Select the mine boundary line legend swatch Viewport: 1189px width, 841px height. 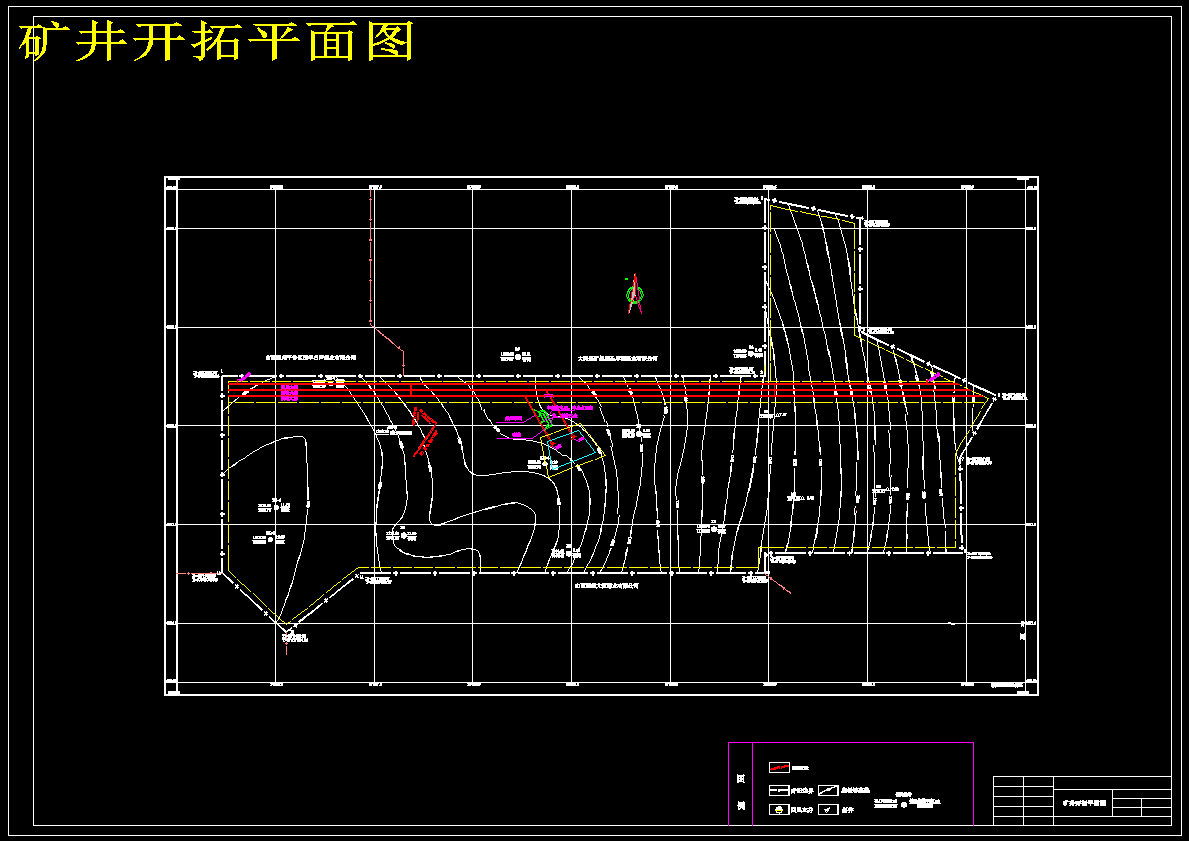tap(780, 790)
